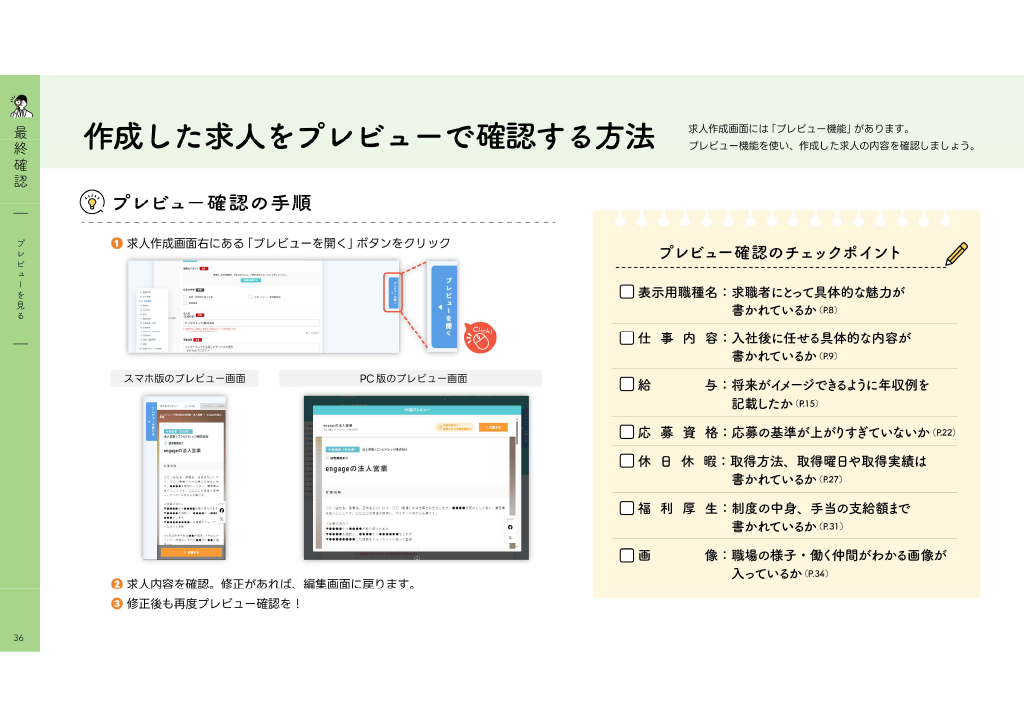Select the プレビューを見る sidebar item
1024x726 pixels.
(x=20, y=279)
